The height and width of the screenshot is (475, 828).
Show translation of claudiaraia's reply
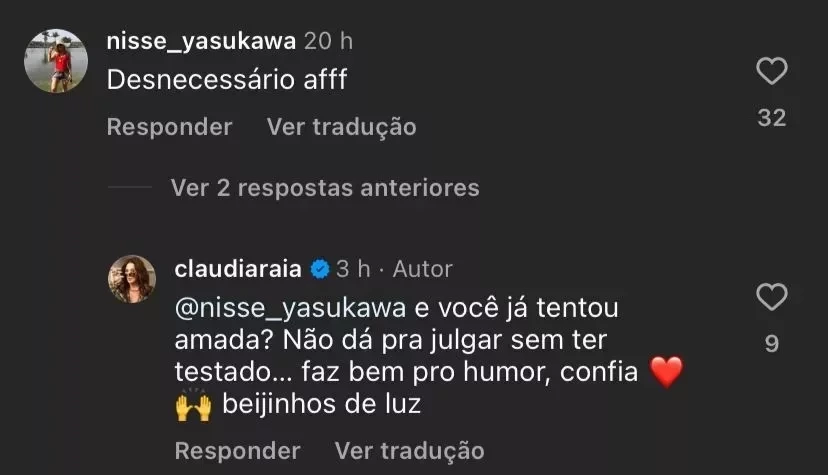click(x=409, y=450)
